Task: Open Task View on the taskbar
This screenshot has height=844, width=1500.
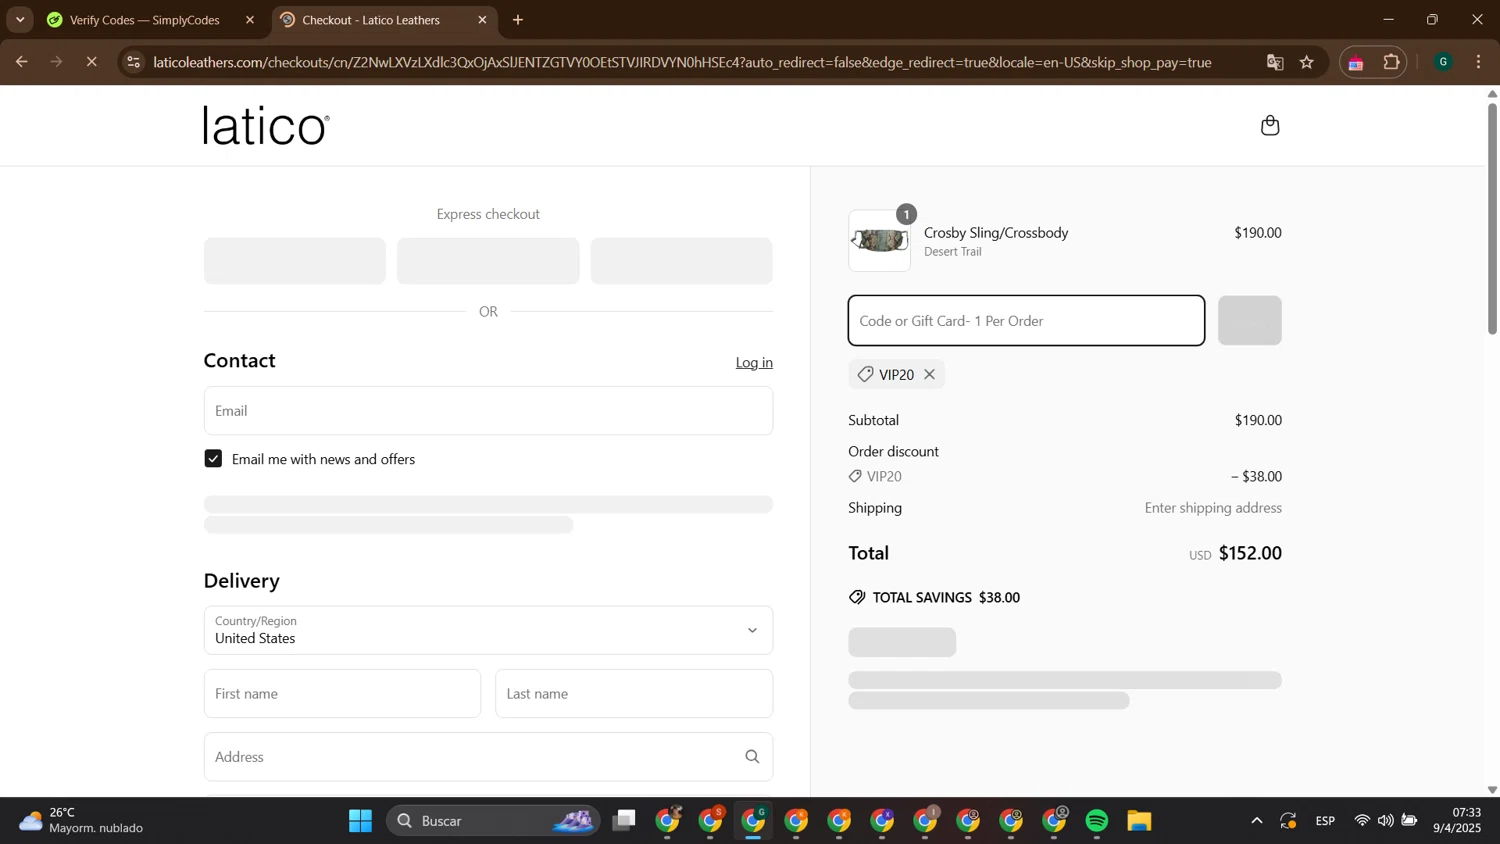Action: 625,821
